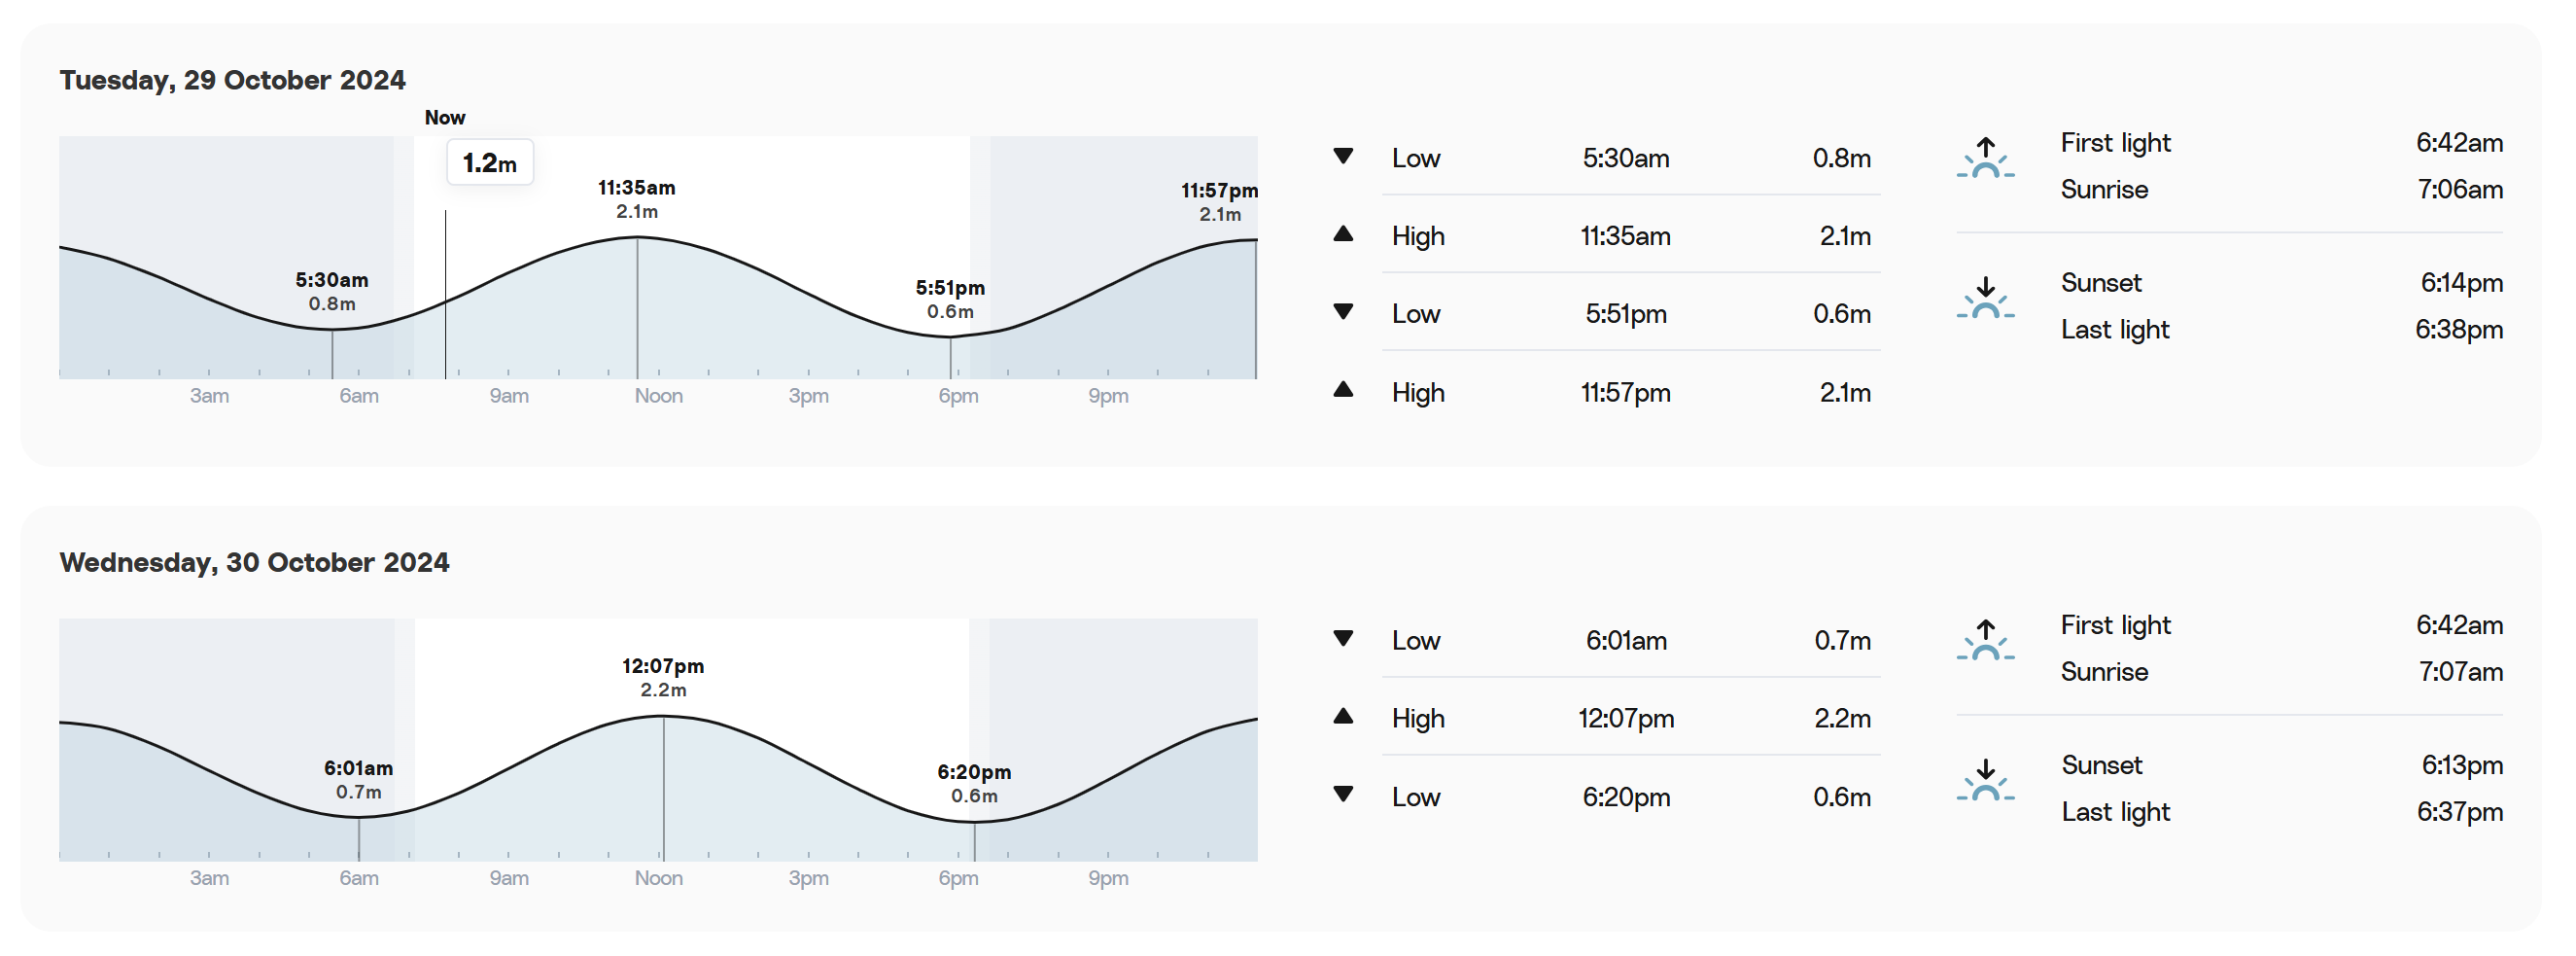
Task: Click up arrow icon for Wednesday 12:07pm high
Action: coord(1343,716)
